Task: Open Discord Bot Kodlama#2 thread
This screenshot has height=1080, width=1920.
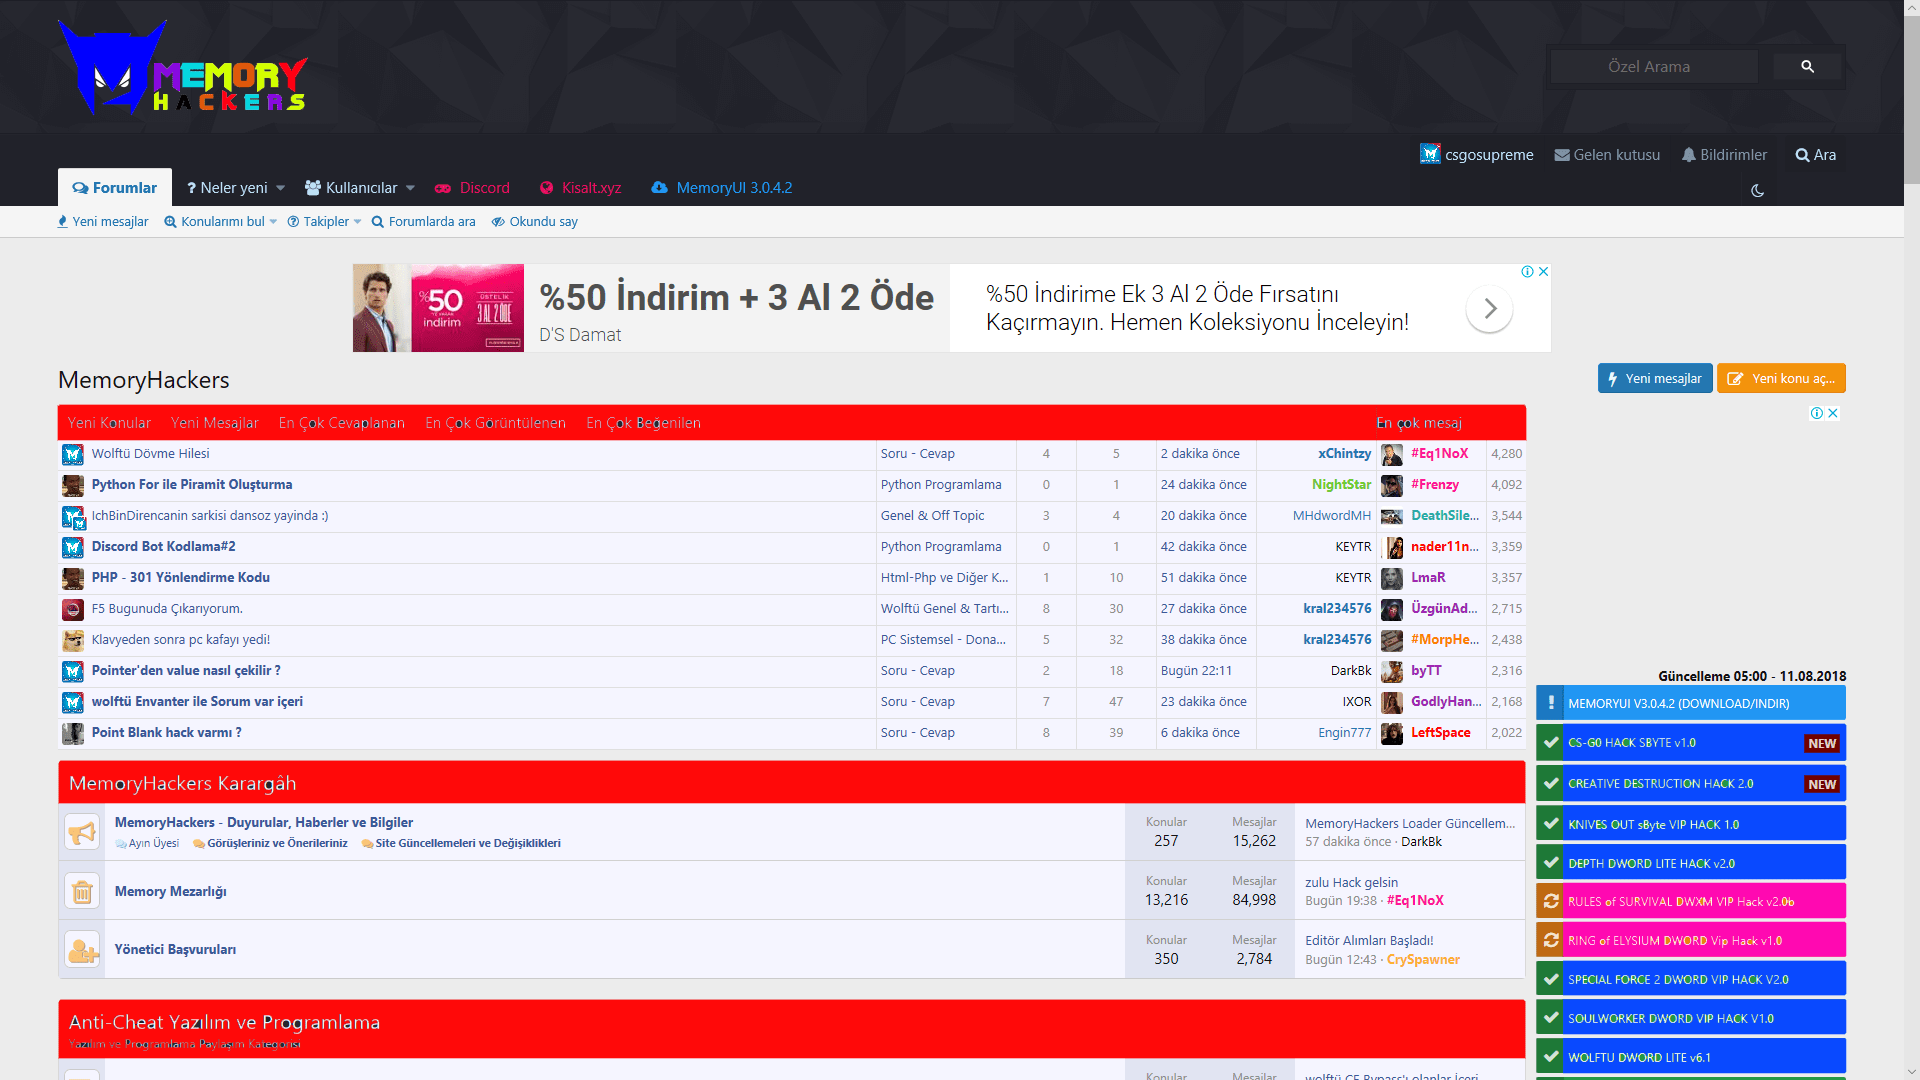Action: (164, 547)
